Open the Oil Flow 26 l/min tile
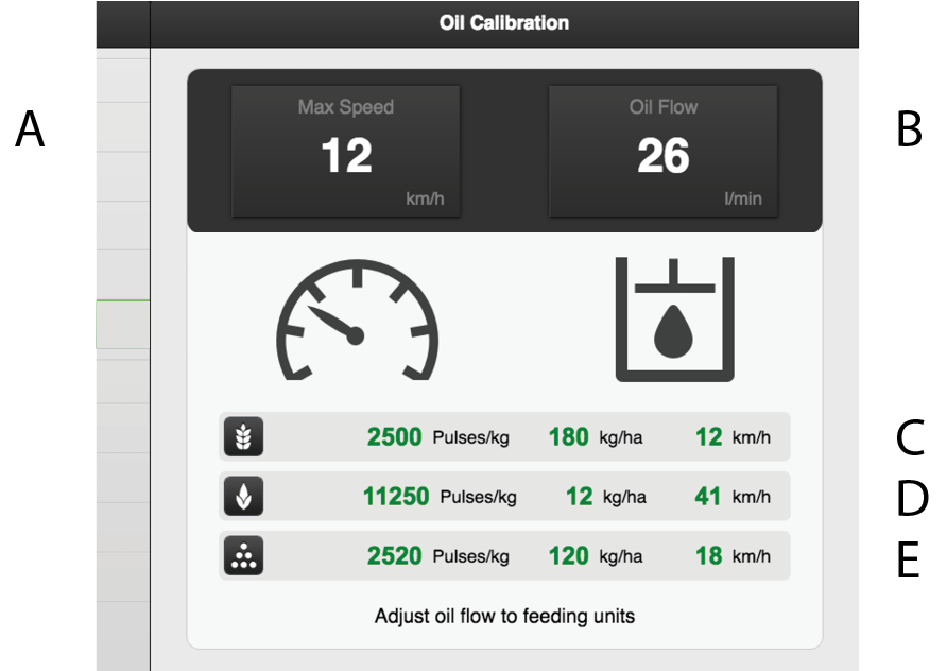 point(663,151)
